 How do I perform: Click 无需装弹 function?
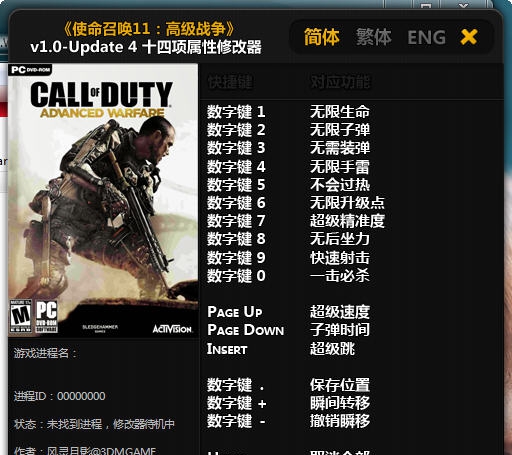tap(340, 148)
